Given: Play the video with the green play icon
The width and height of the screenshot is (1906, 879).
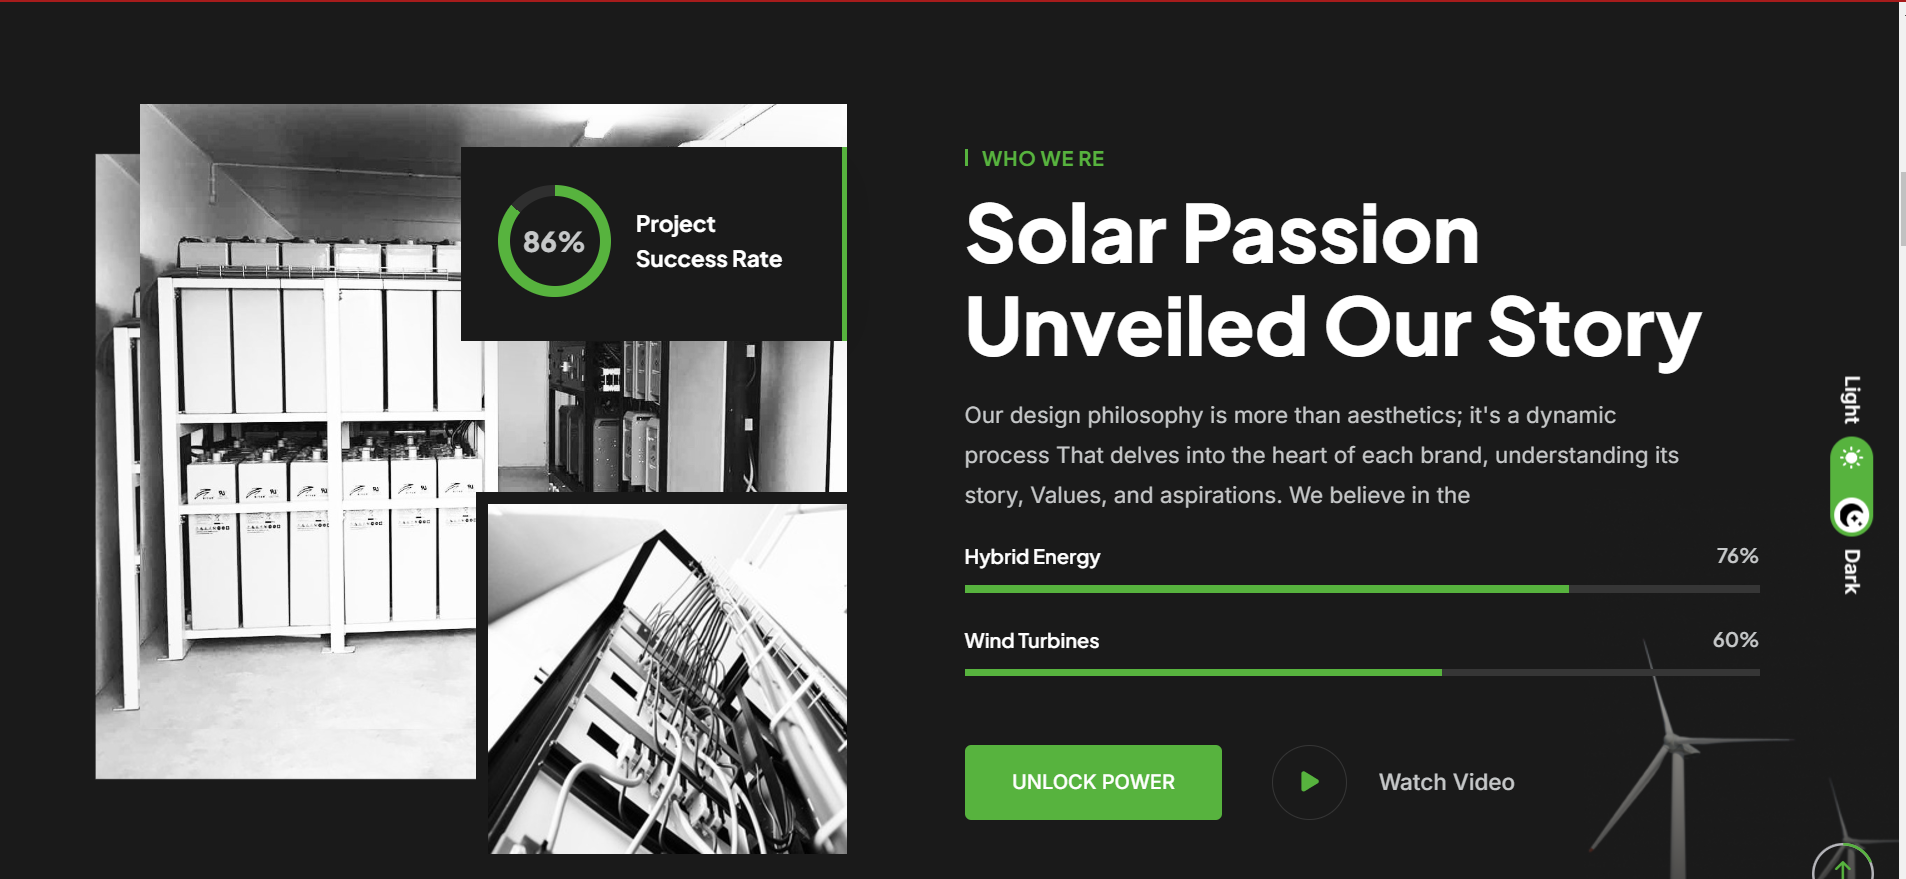Looking at the screenshot, I should (x=1309, y=782).
